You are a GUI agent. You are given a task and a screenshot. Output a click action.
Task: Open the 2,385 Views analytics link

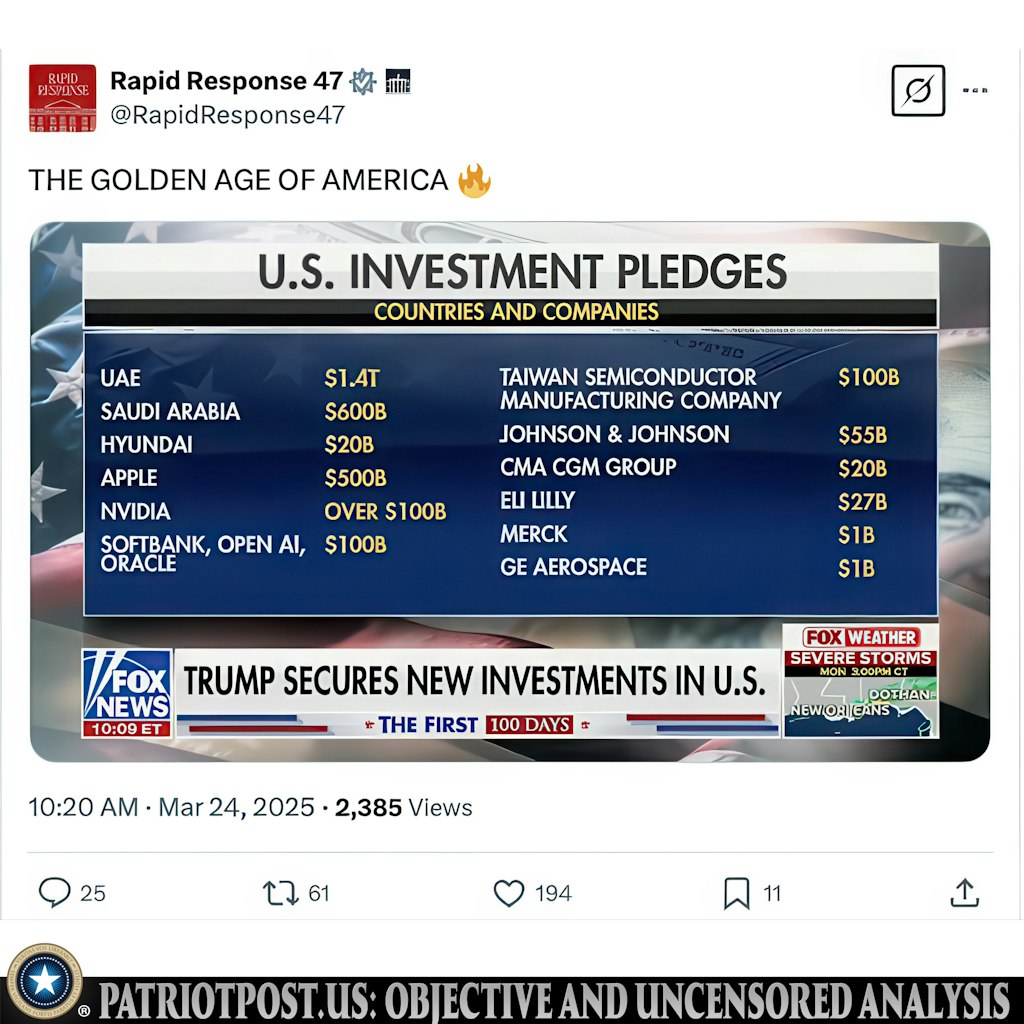pos(403,807)
